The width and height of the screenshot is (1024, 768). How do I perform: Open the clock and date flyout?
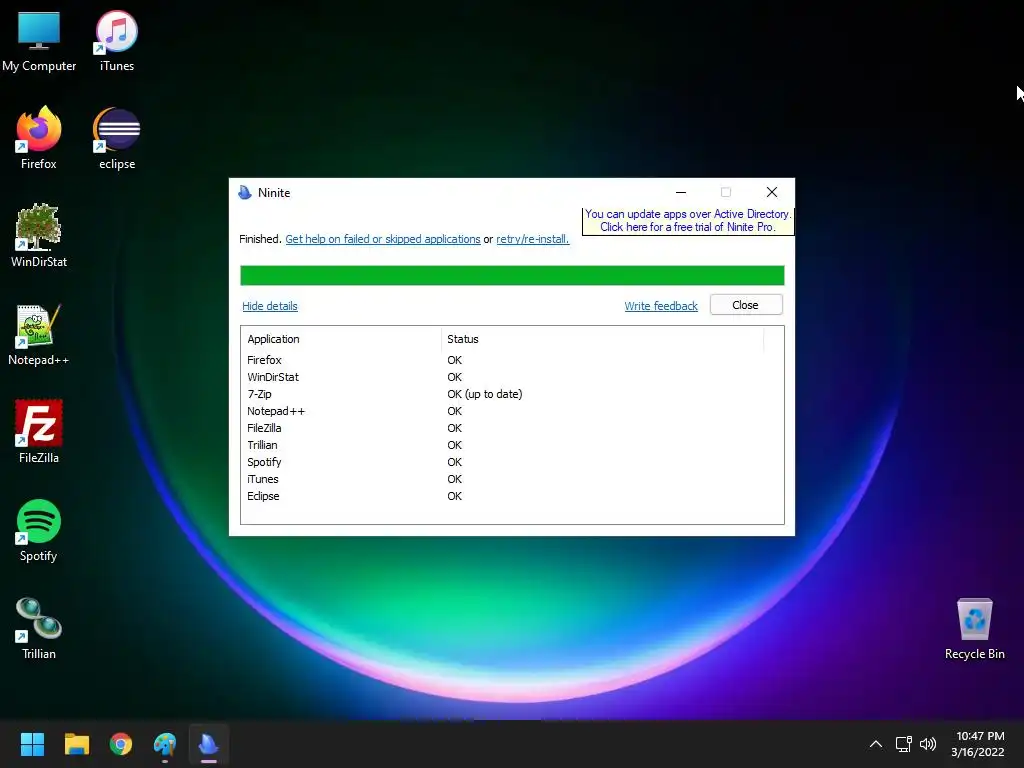click(978, 744)
